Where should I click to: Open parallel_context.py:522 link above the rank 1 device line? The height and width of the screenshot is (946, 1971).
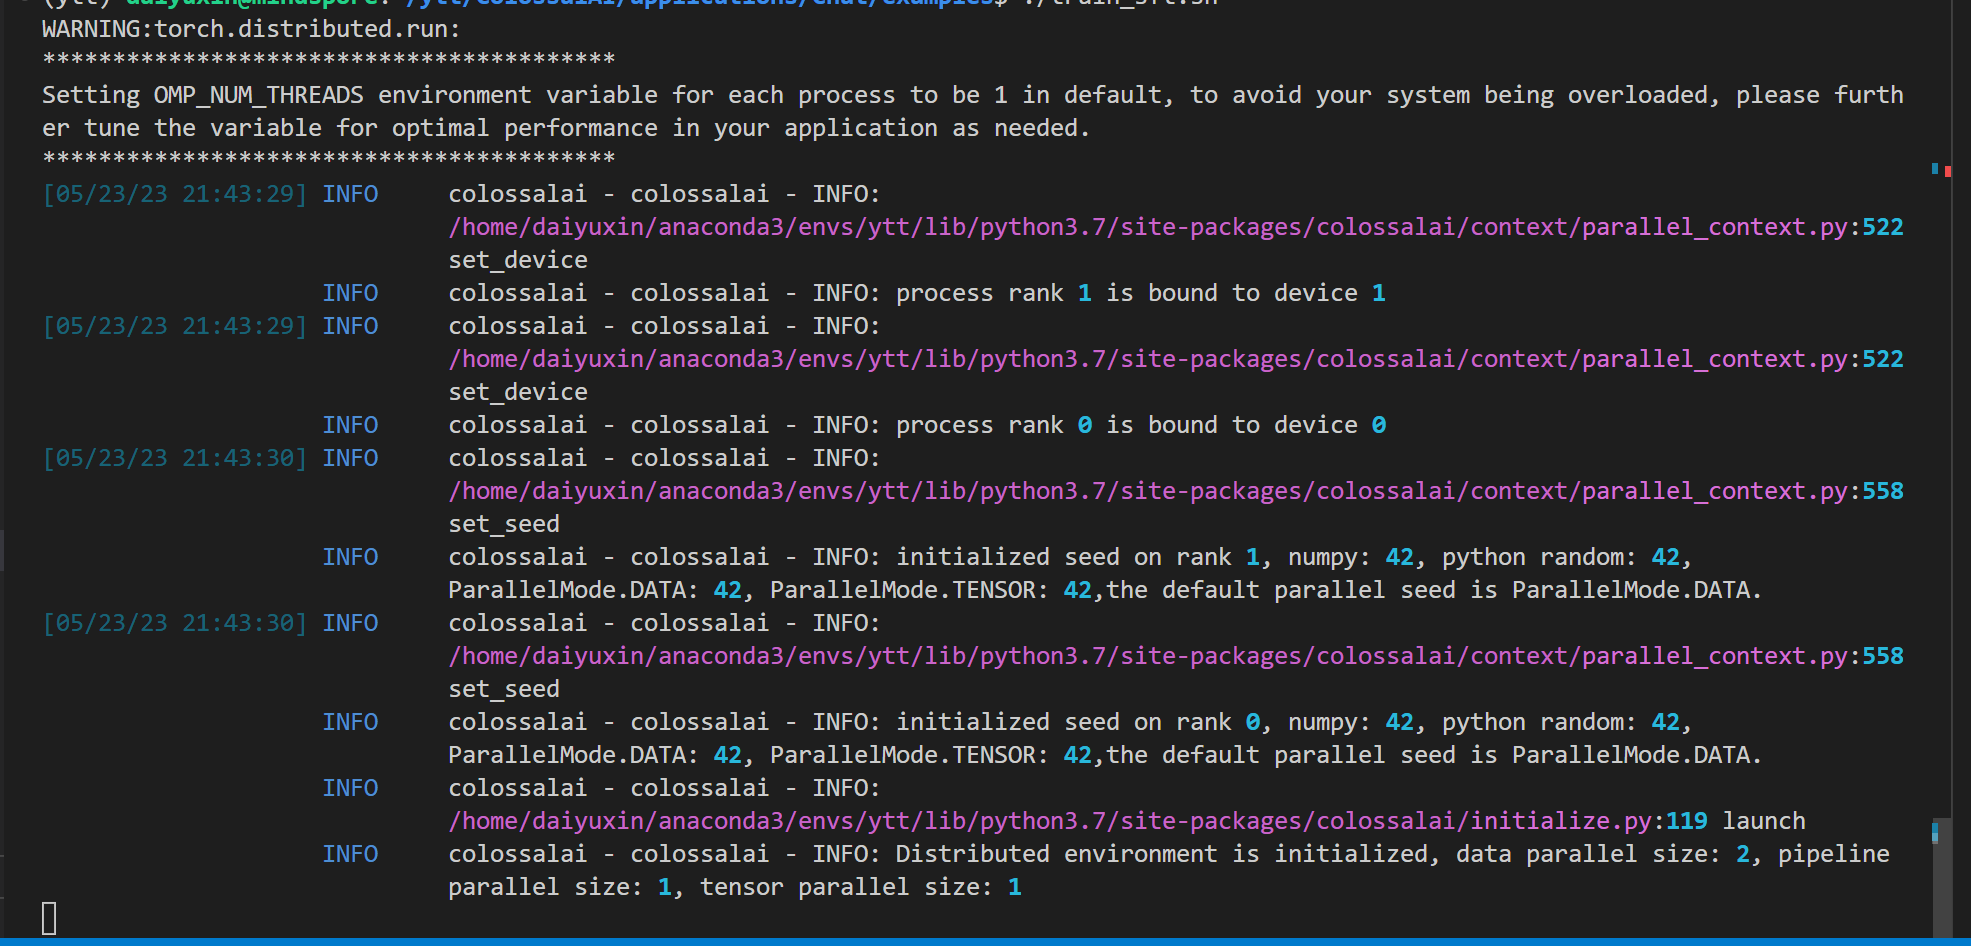(1176, 227)
